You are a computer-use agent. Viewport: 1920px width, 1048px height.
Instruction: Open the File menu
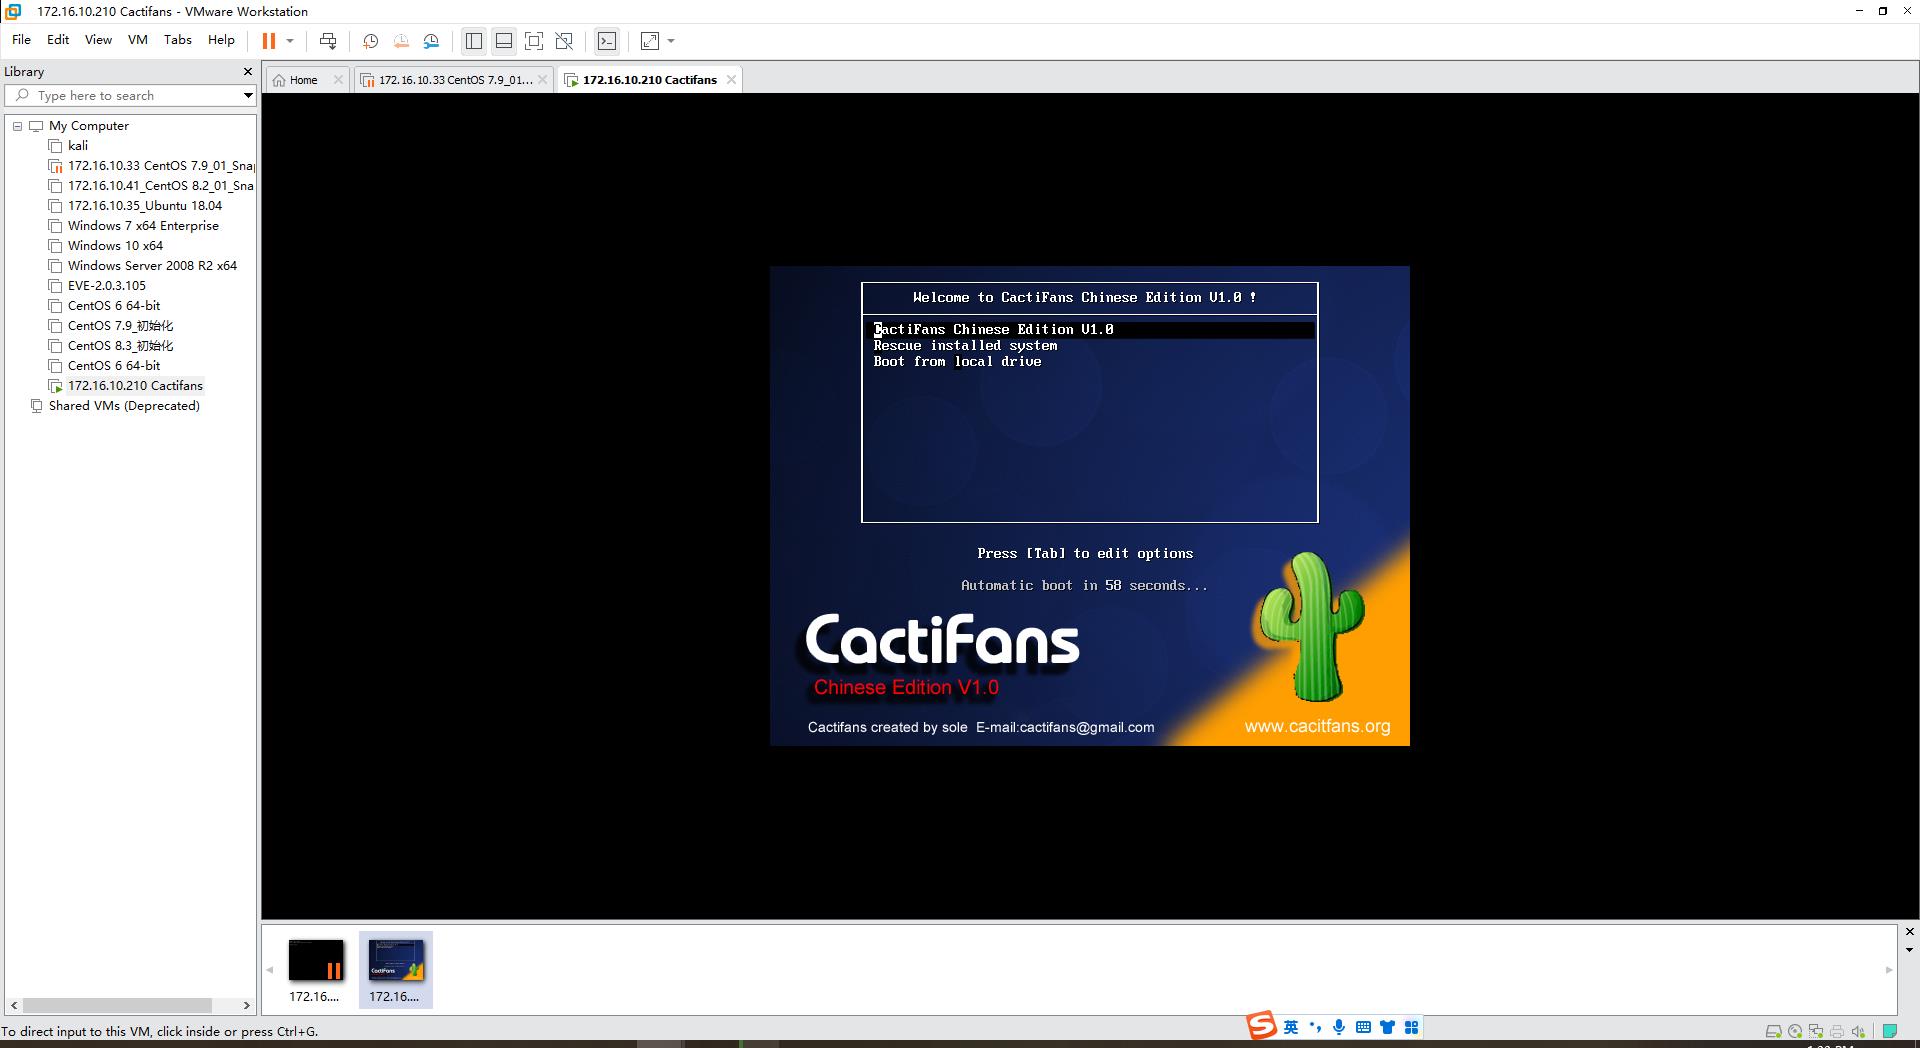[21, 40]
